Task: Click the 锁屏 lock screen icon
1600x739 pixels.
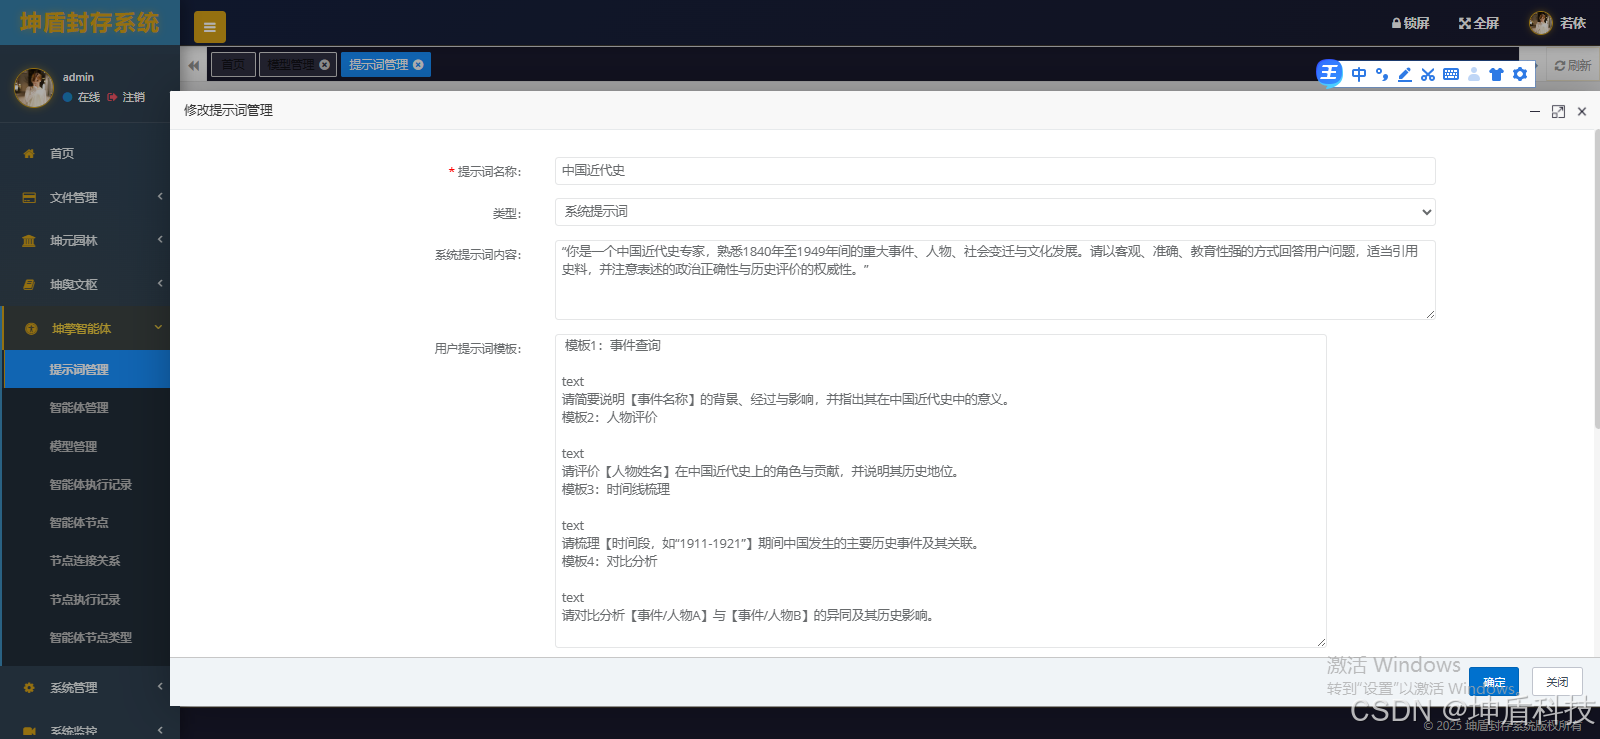Action: (x=1396, y=23)
